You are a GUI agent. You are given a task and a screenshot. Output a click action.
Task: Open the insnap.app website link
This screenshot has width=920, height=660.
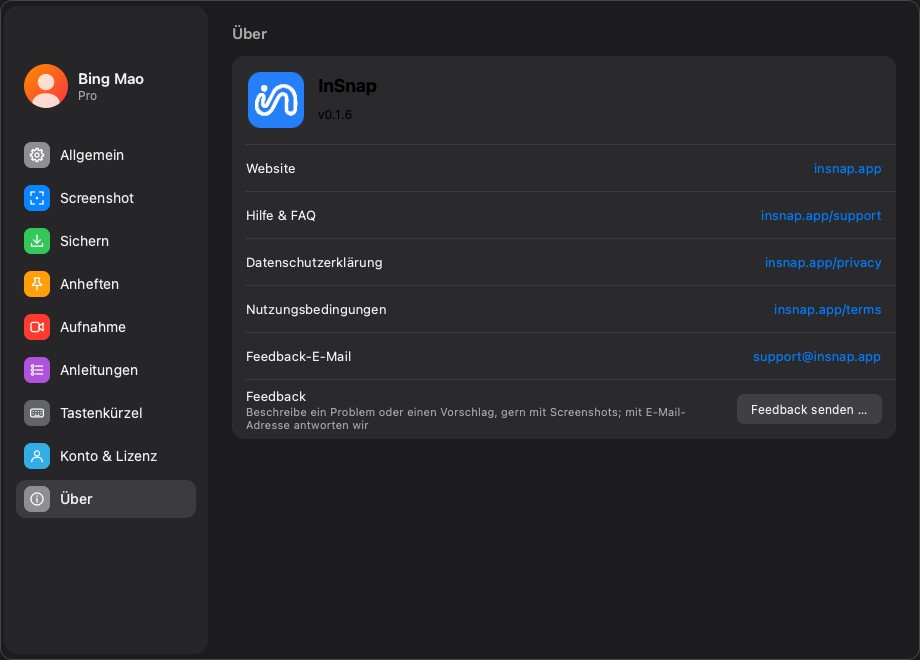coord(847,168)
